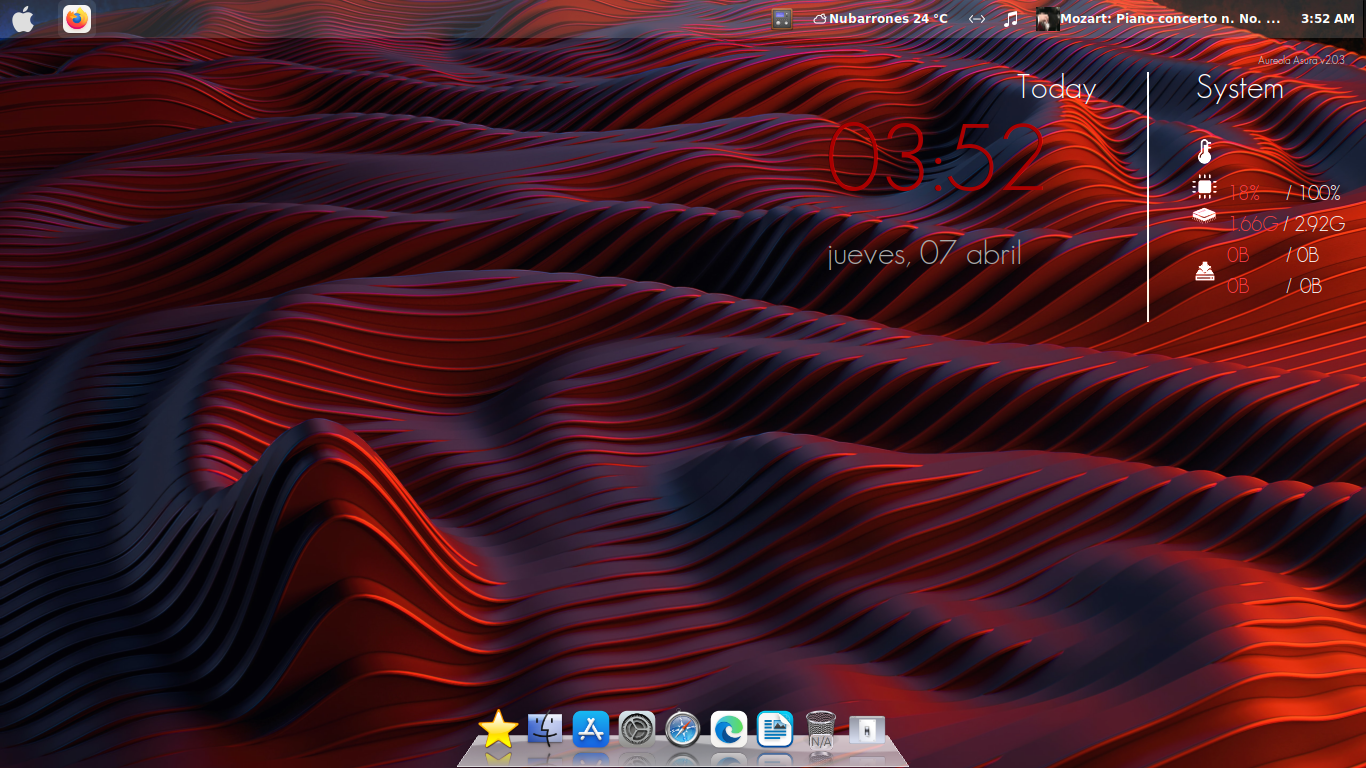Image resolution: width=1366 pixels, height=768 pixels.
Task: Click the CPU chip icon in System widget
Action: click(x=1204, y=187)
